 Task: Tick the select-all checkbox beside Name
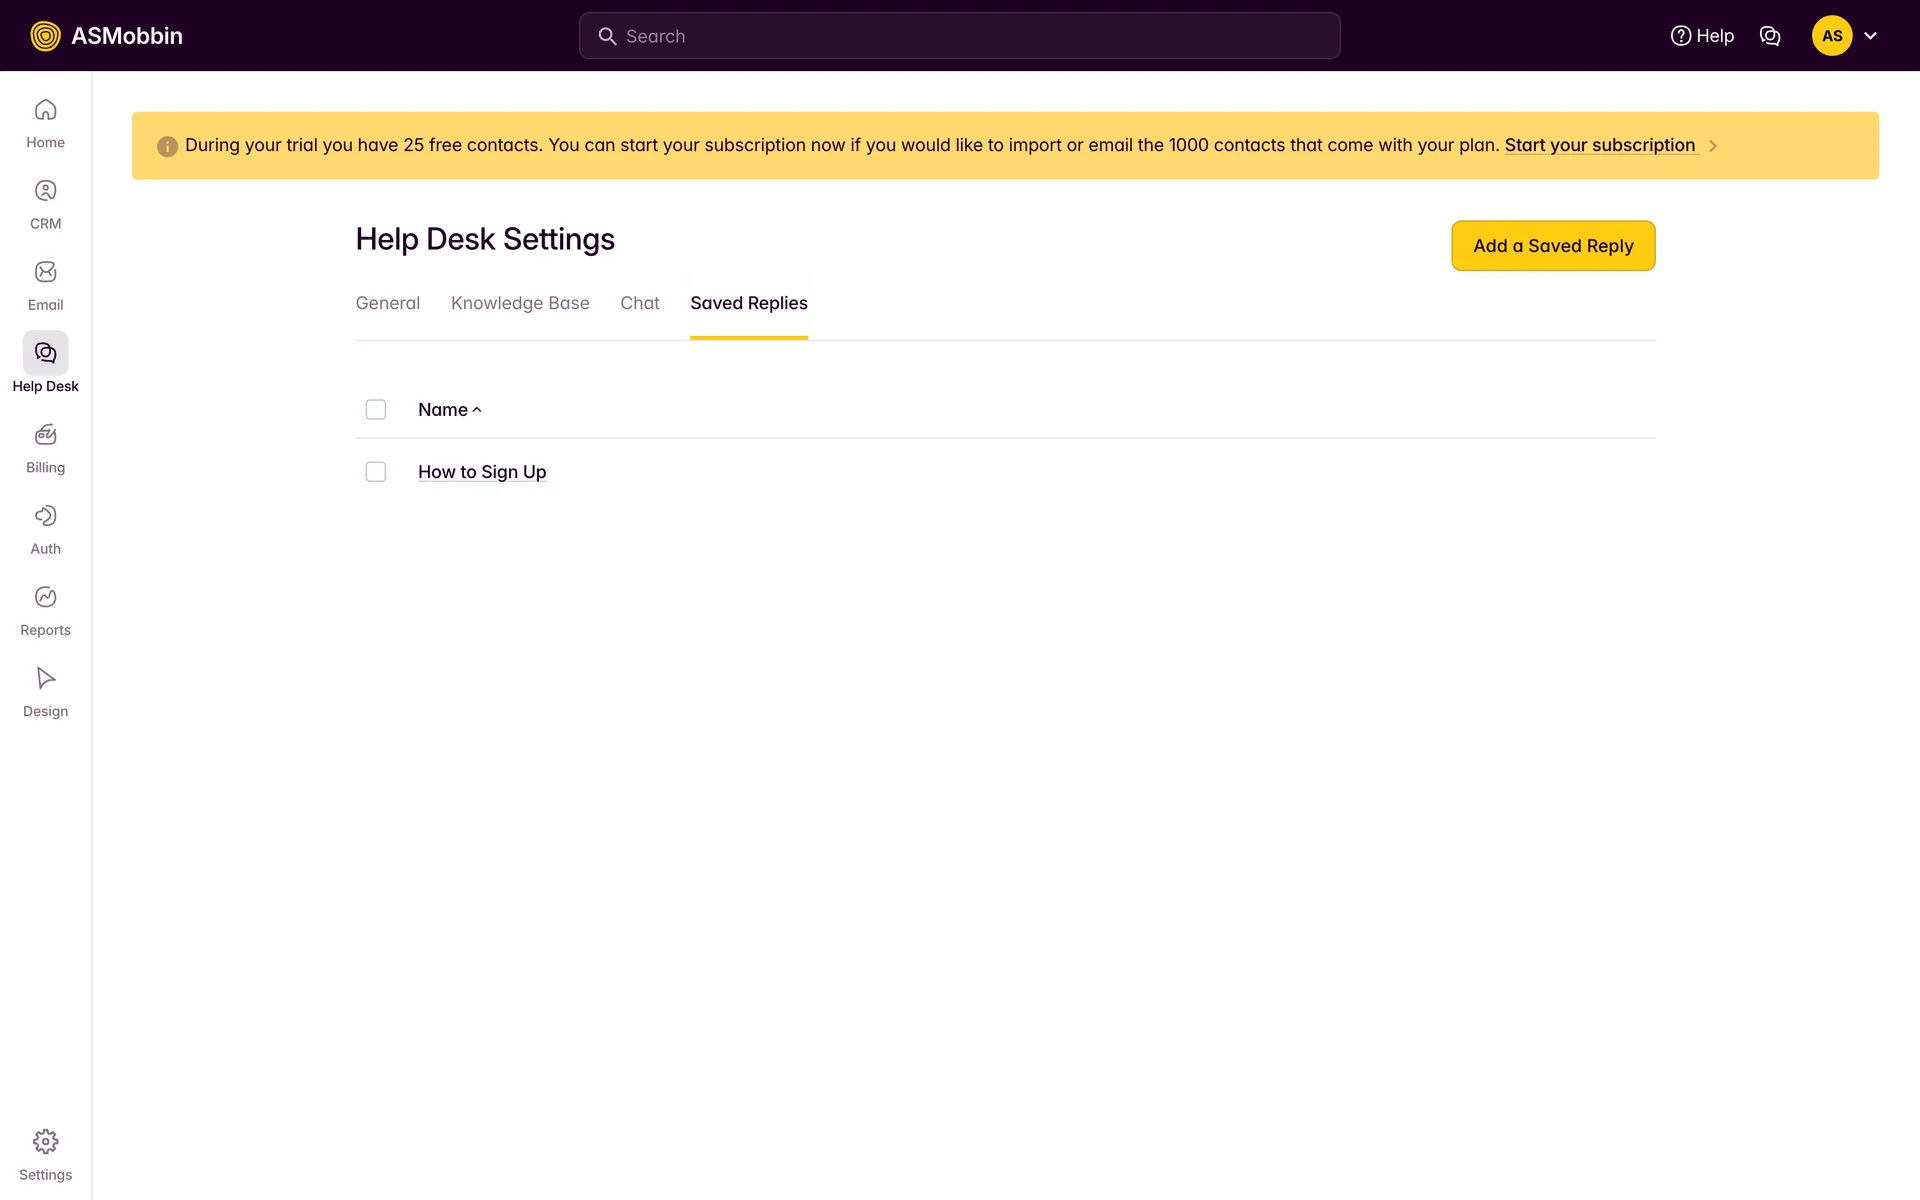376,410
